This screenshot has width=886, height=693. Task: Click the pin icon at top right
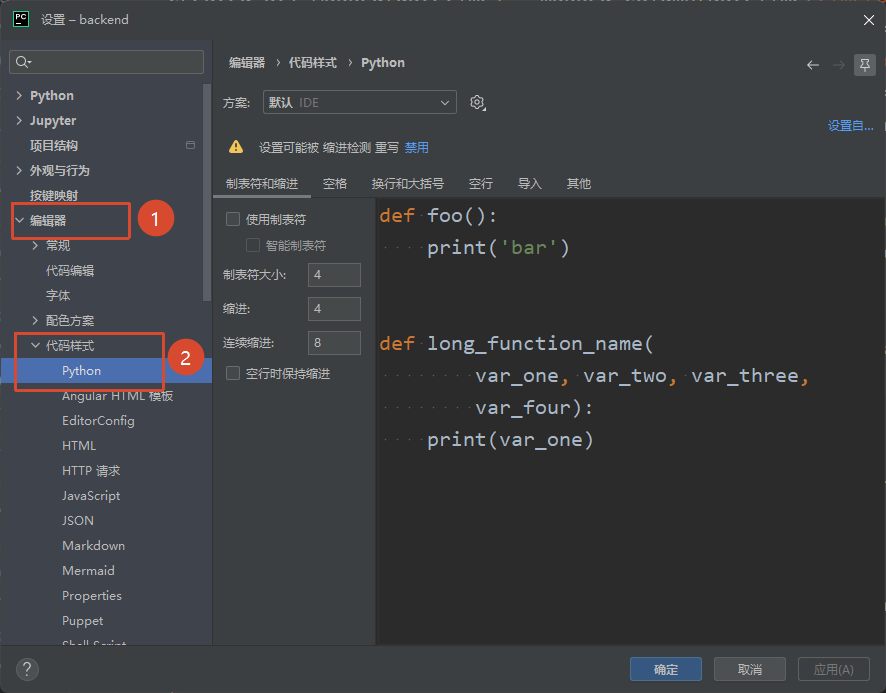(x=865, y=65)
